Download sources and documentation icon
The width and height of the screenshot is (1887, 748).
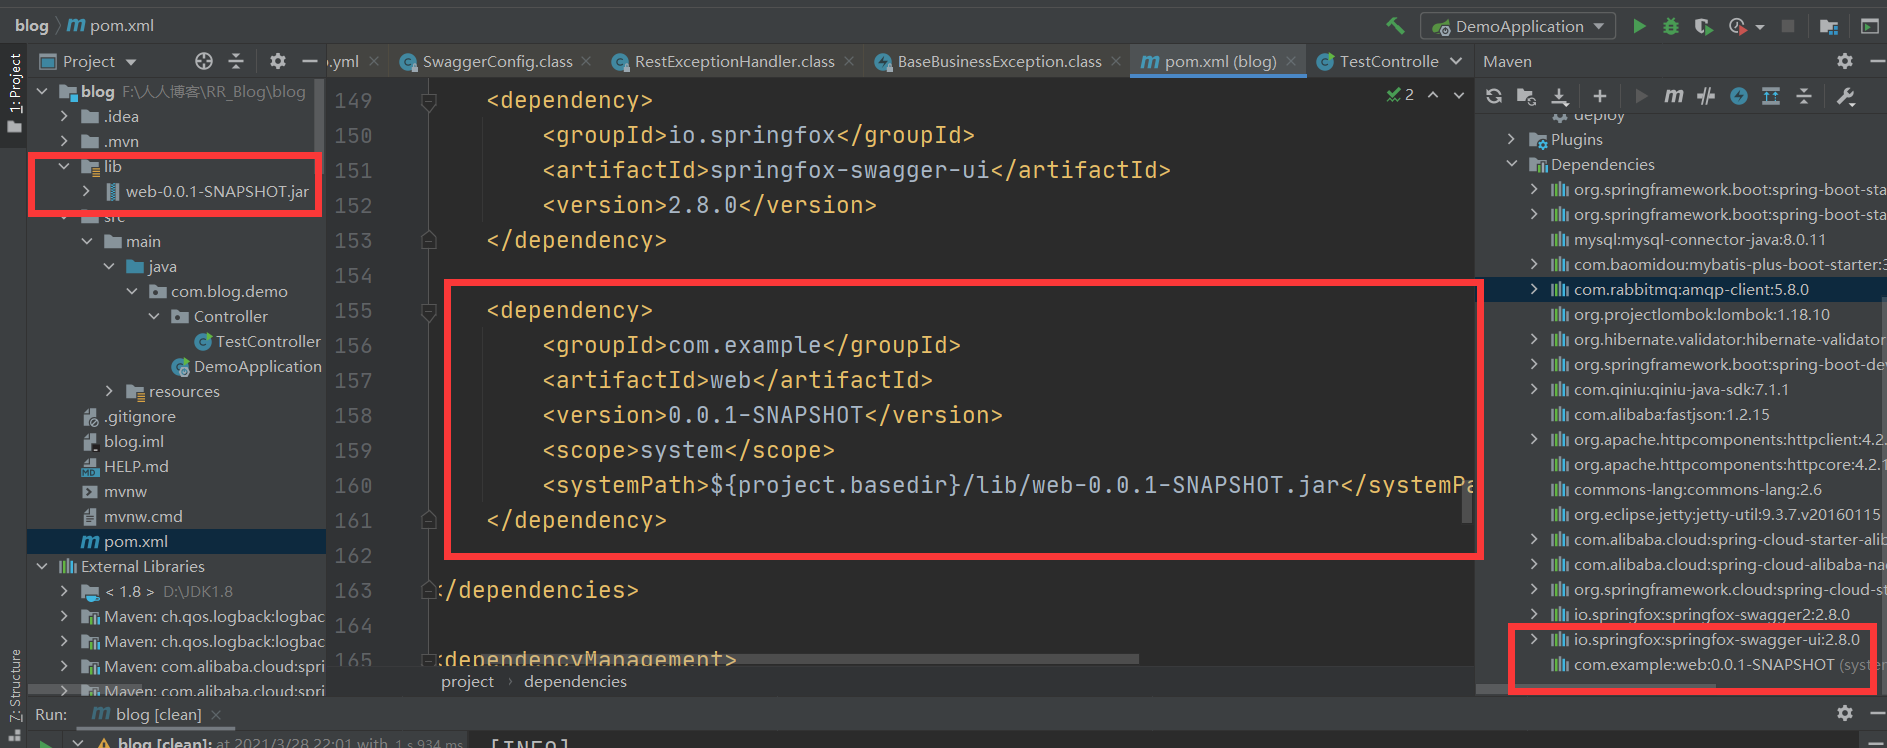tap(1560, 96)
